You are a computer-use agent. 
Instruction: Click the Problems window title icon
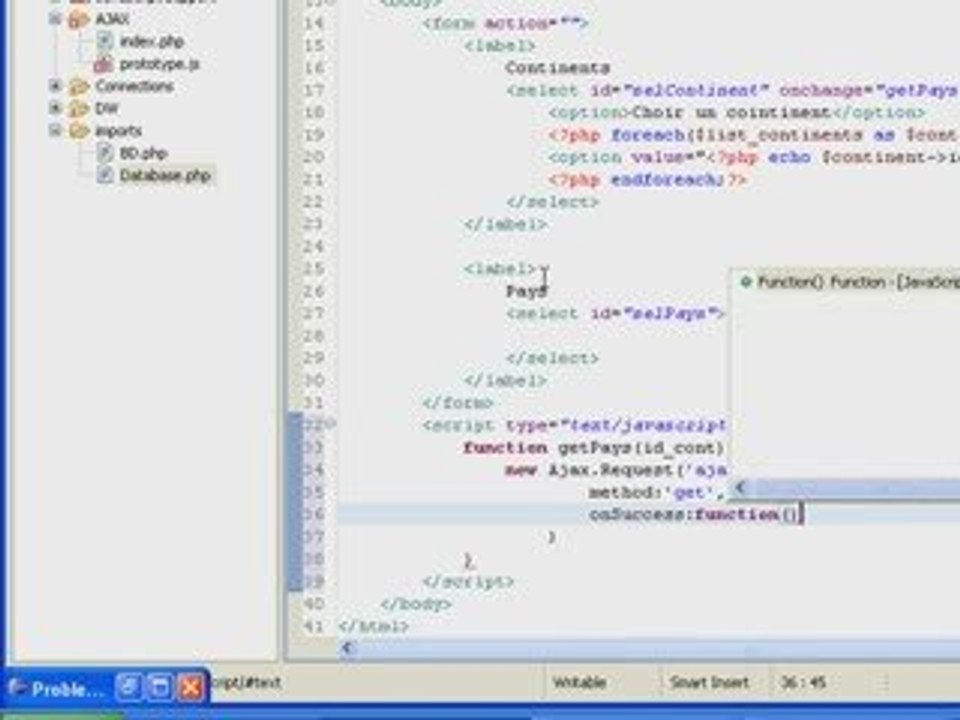17,688
